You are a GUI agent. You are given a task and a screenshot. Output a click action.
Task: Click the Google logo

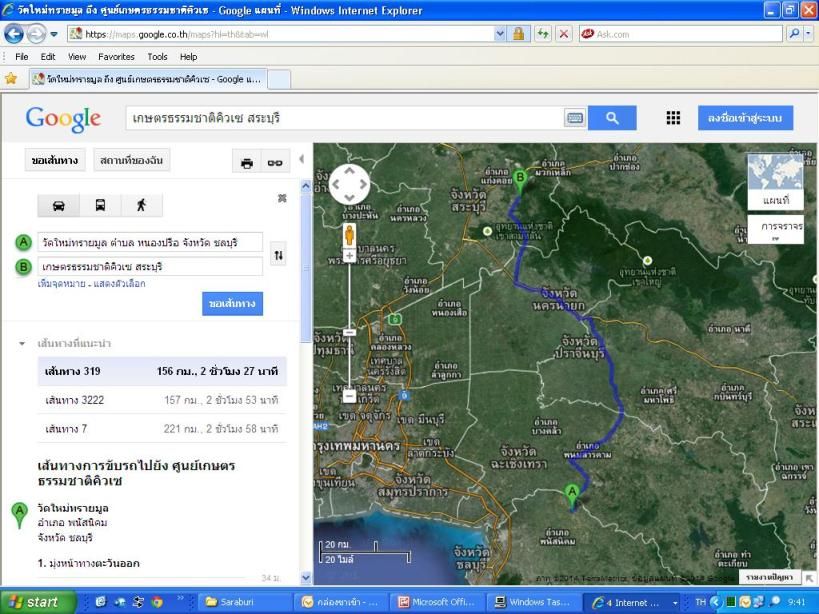[x=63, y=119]
